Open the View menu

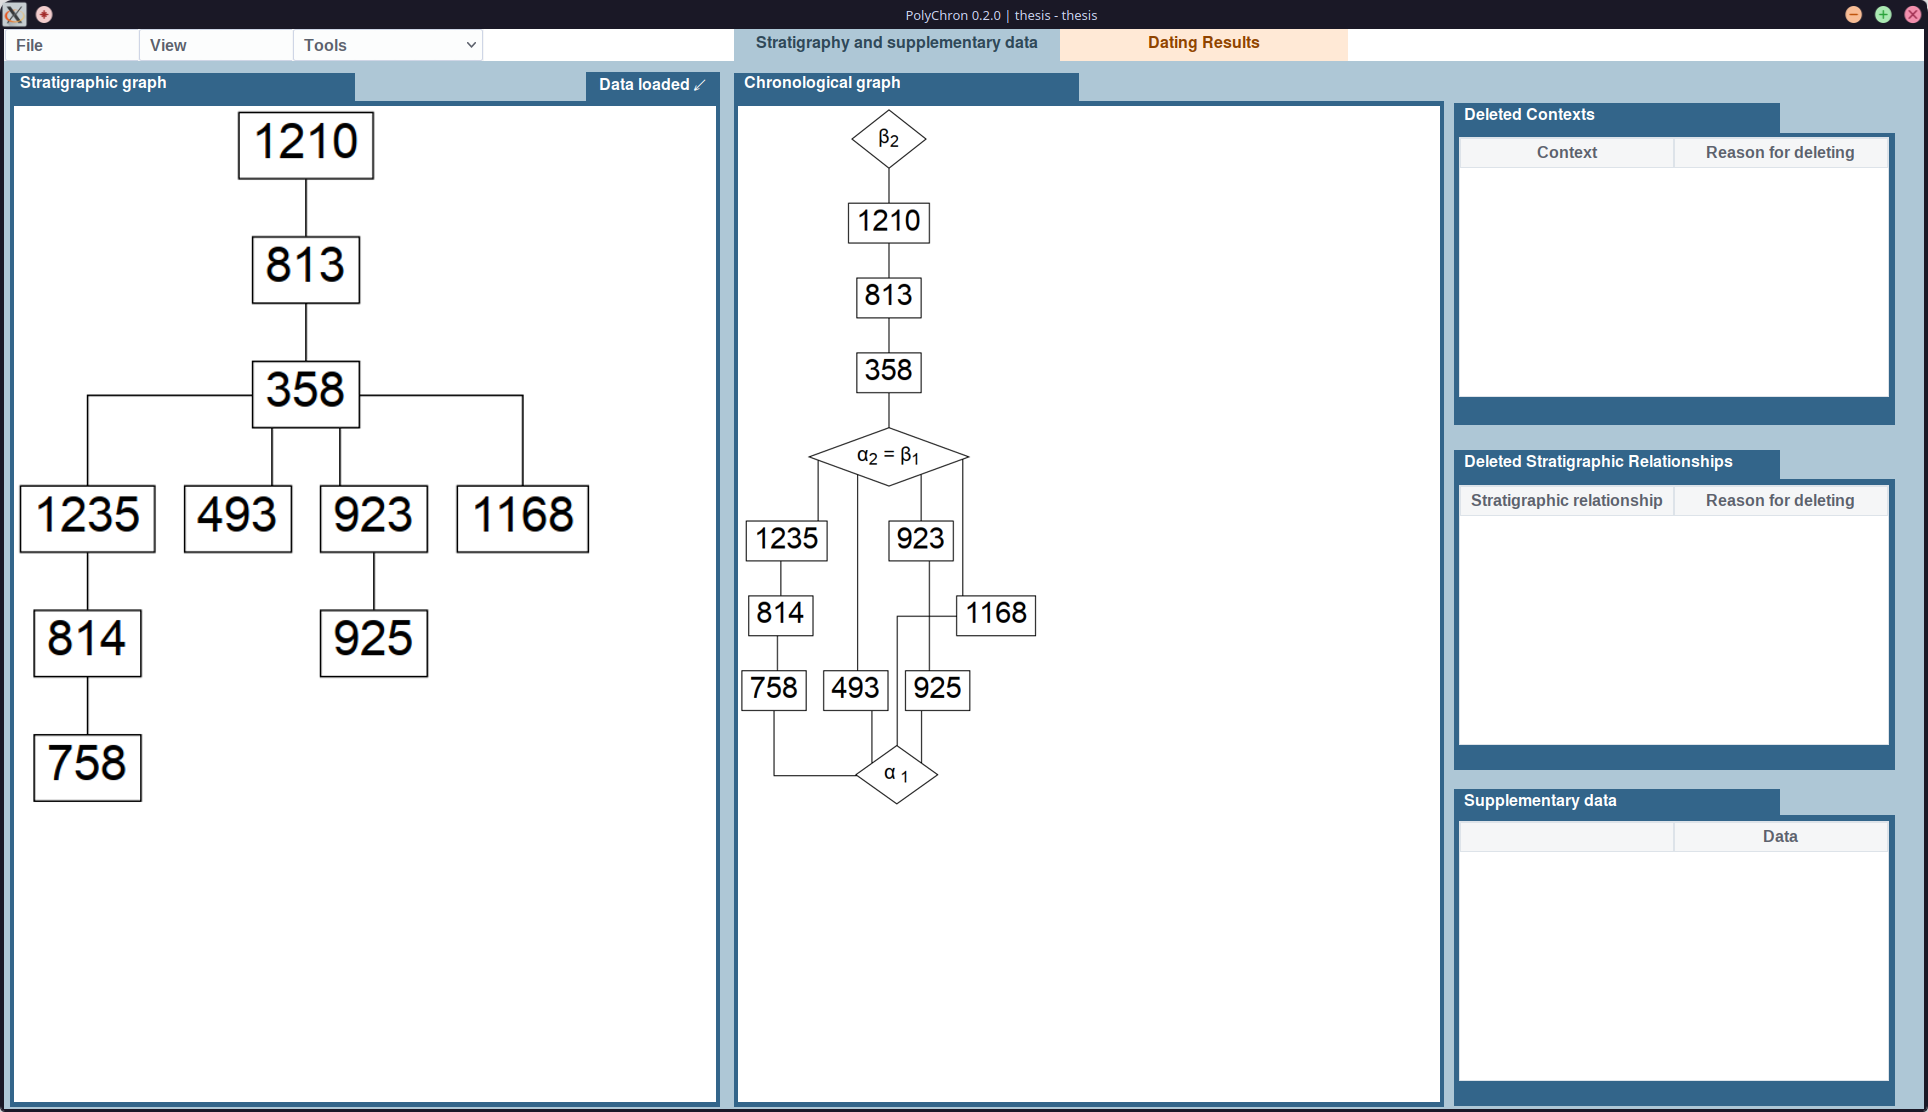(x=215, y=45)
